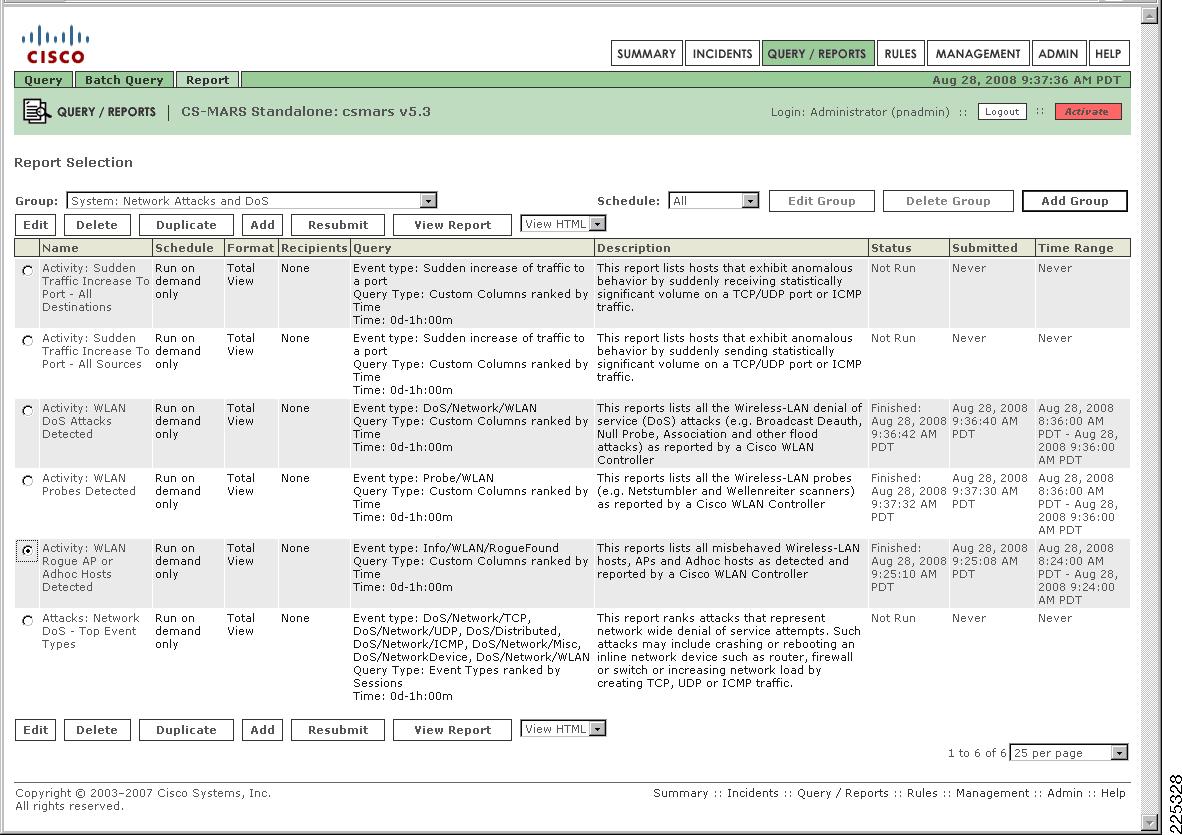
Task: Select the WLAN Probes Detected radio button
Action: point(28,480)
